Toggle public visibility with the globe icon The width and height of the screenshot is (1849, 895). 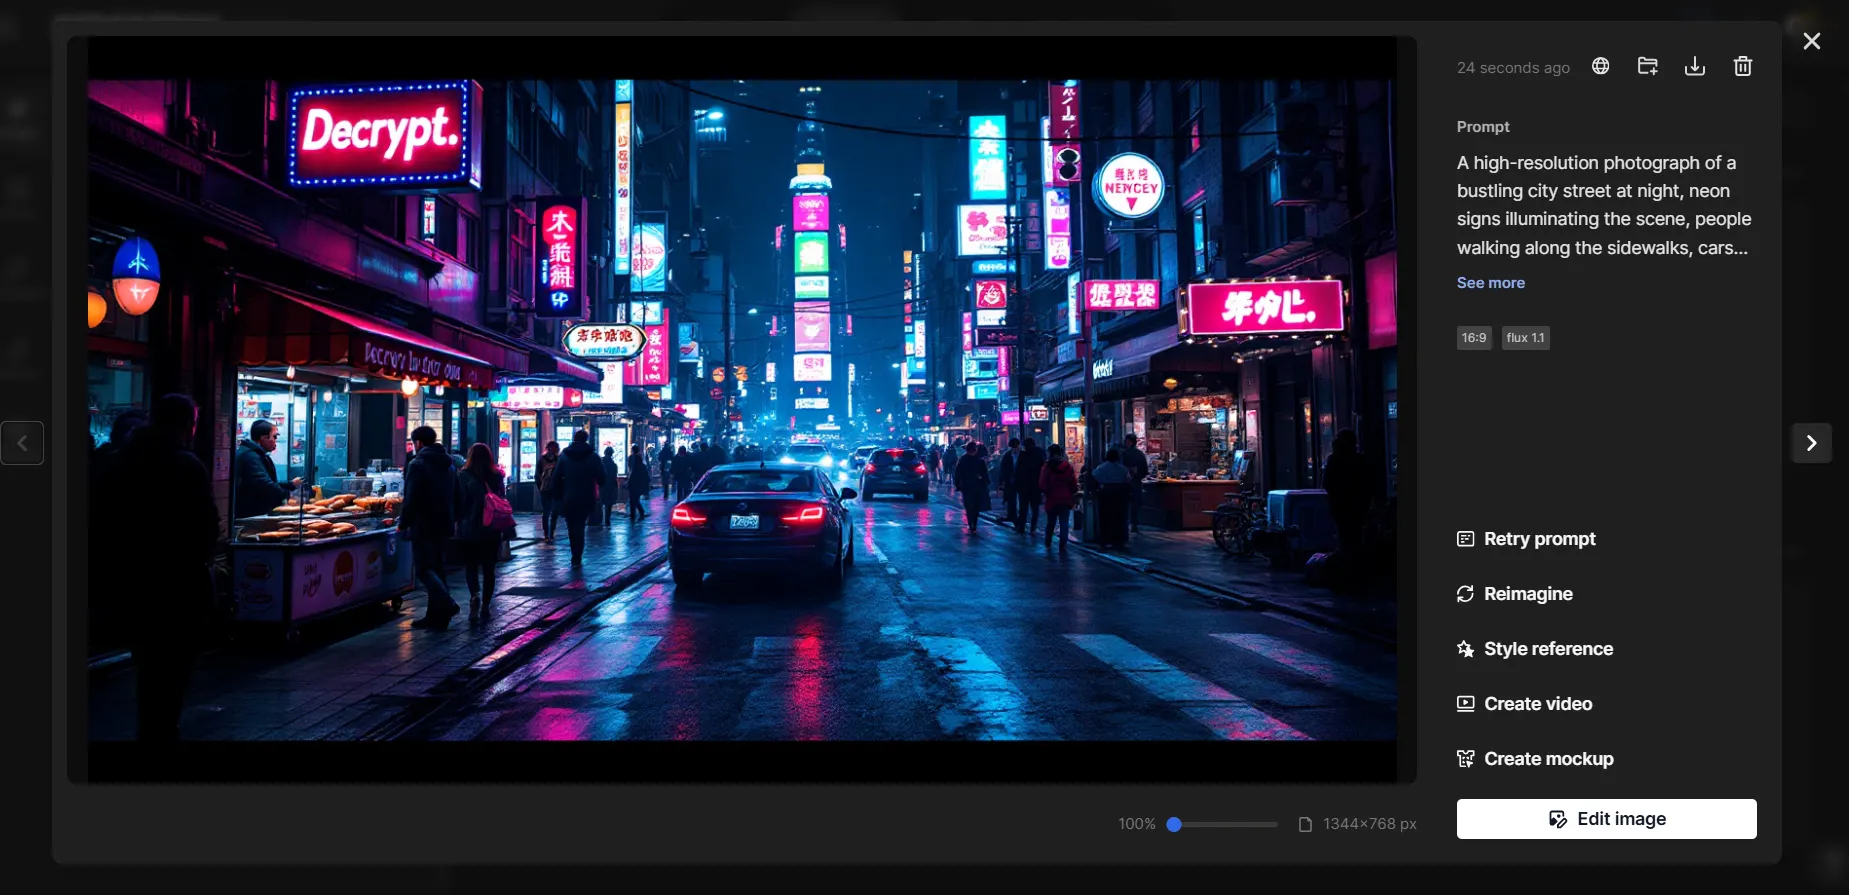(1600, 66)
